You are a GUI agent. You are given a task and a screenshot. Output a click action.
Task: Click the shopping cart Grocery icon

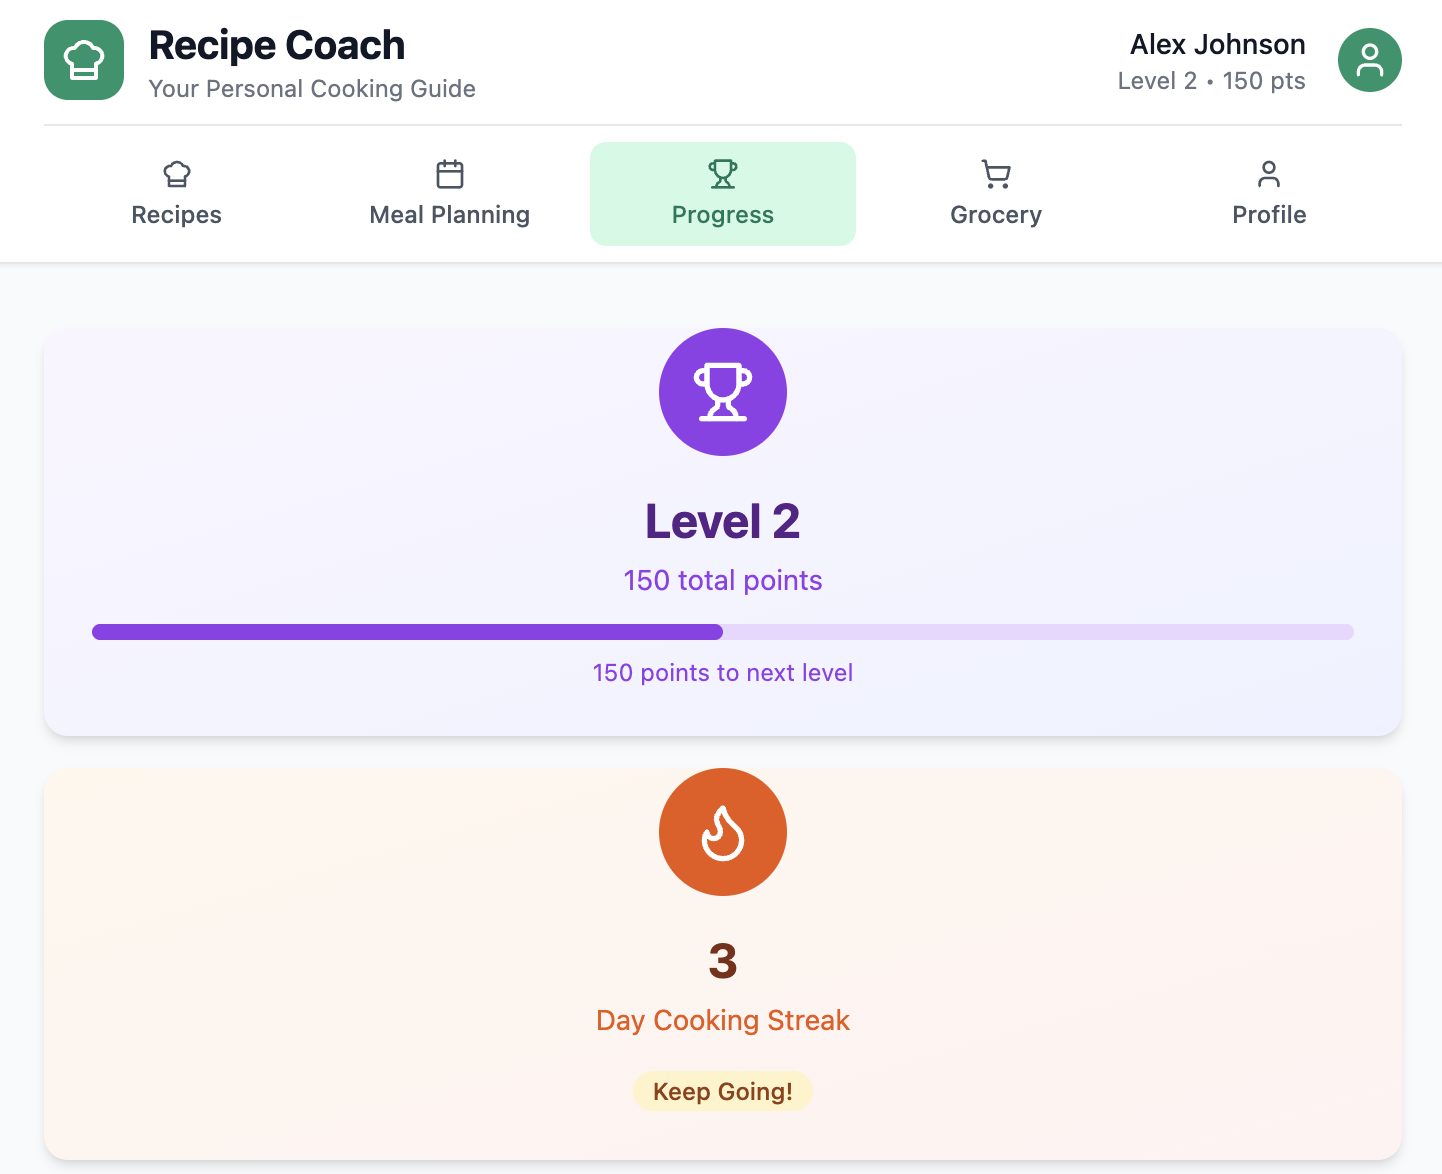996,174
